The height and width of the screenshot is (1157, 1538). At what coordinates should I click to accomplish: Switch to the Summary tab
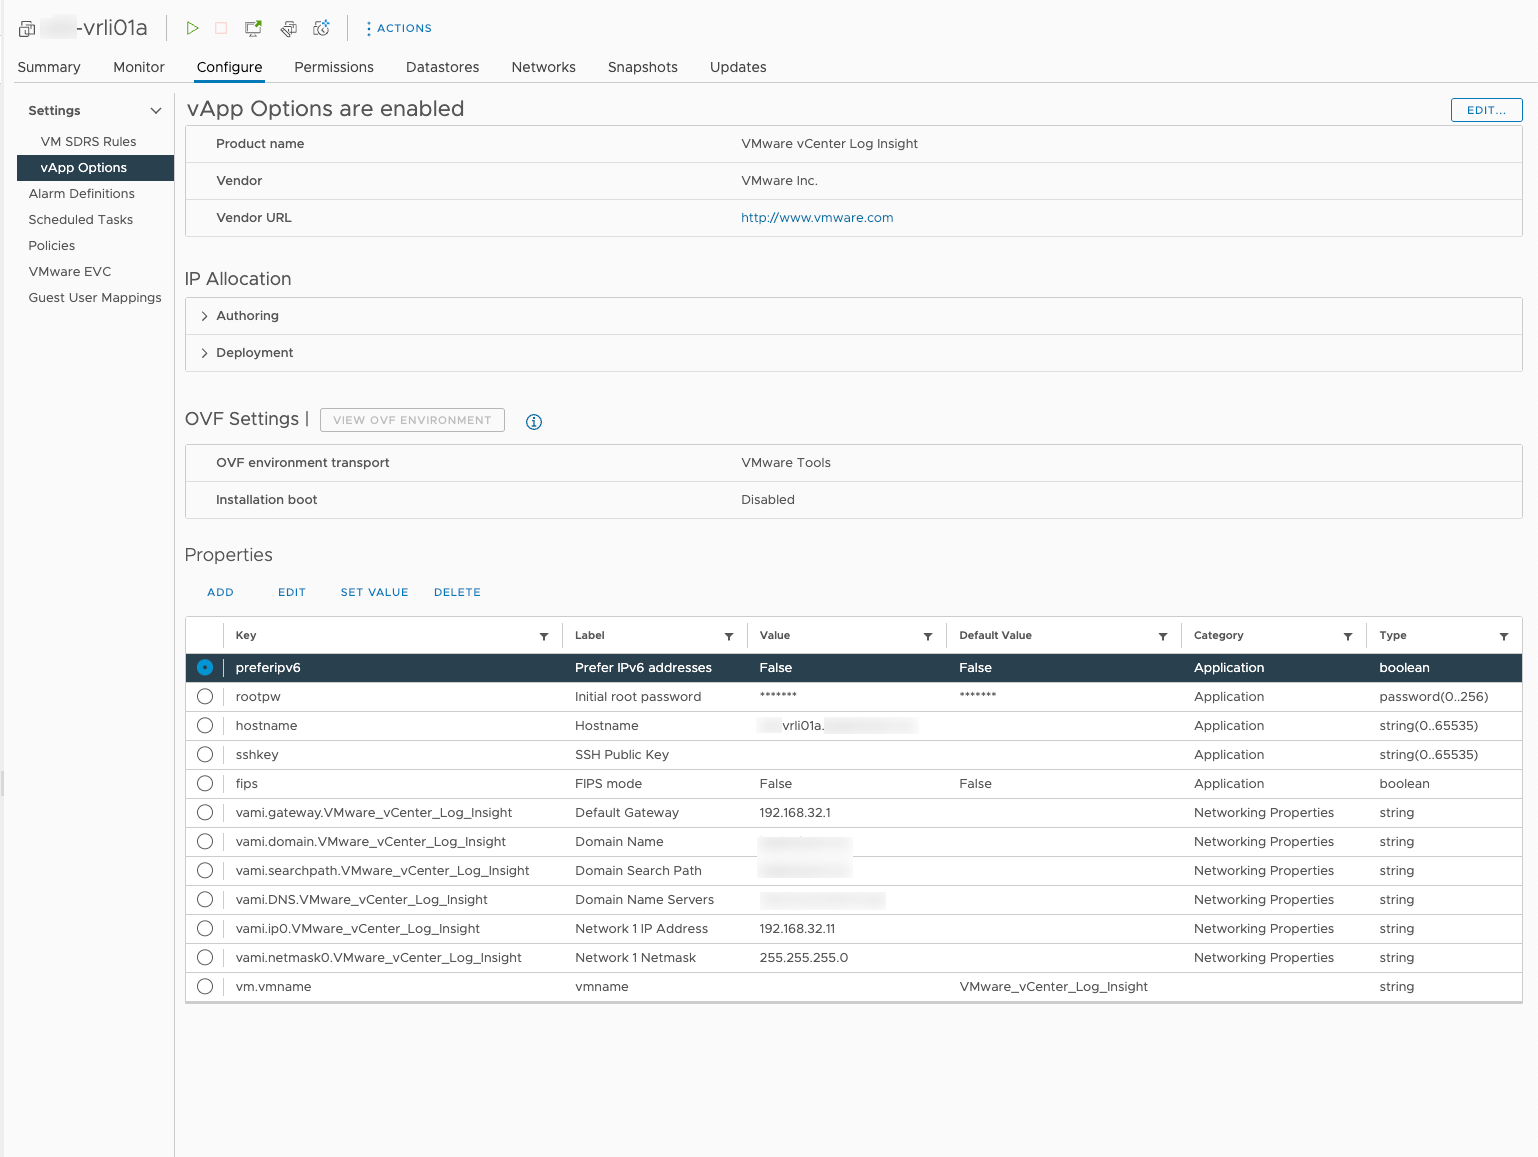(x=49, y=67)
